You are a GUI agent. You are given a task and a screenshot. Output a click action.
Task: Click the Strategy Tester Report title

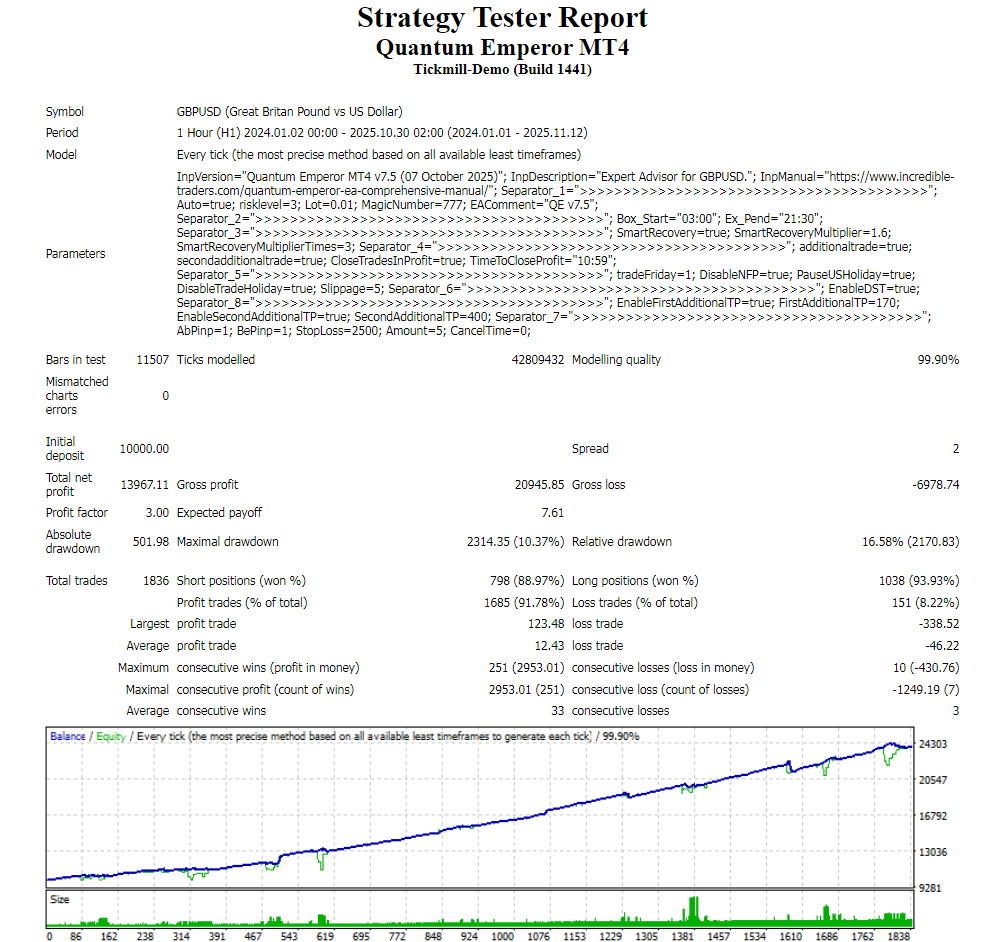pyautogui.click(x=502, y=18)
